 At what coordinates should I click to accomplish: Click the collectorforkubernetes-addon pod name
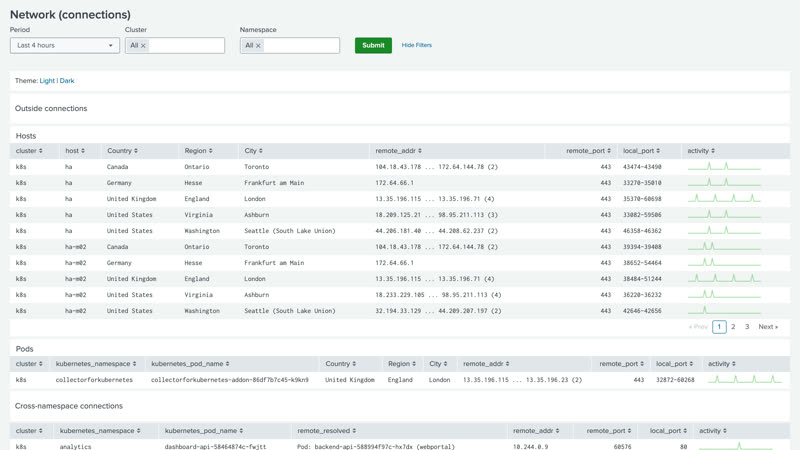pos(230,380)
